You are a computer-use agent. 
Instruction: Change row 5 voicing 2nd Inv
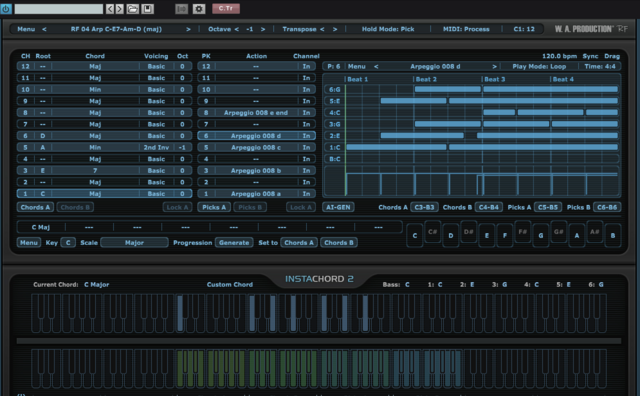(x=156, y=147)
